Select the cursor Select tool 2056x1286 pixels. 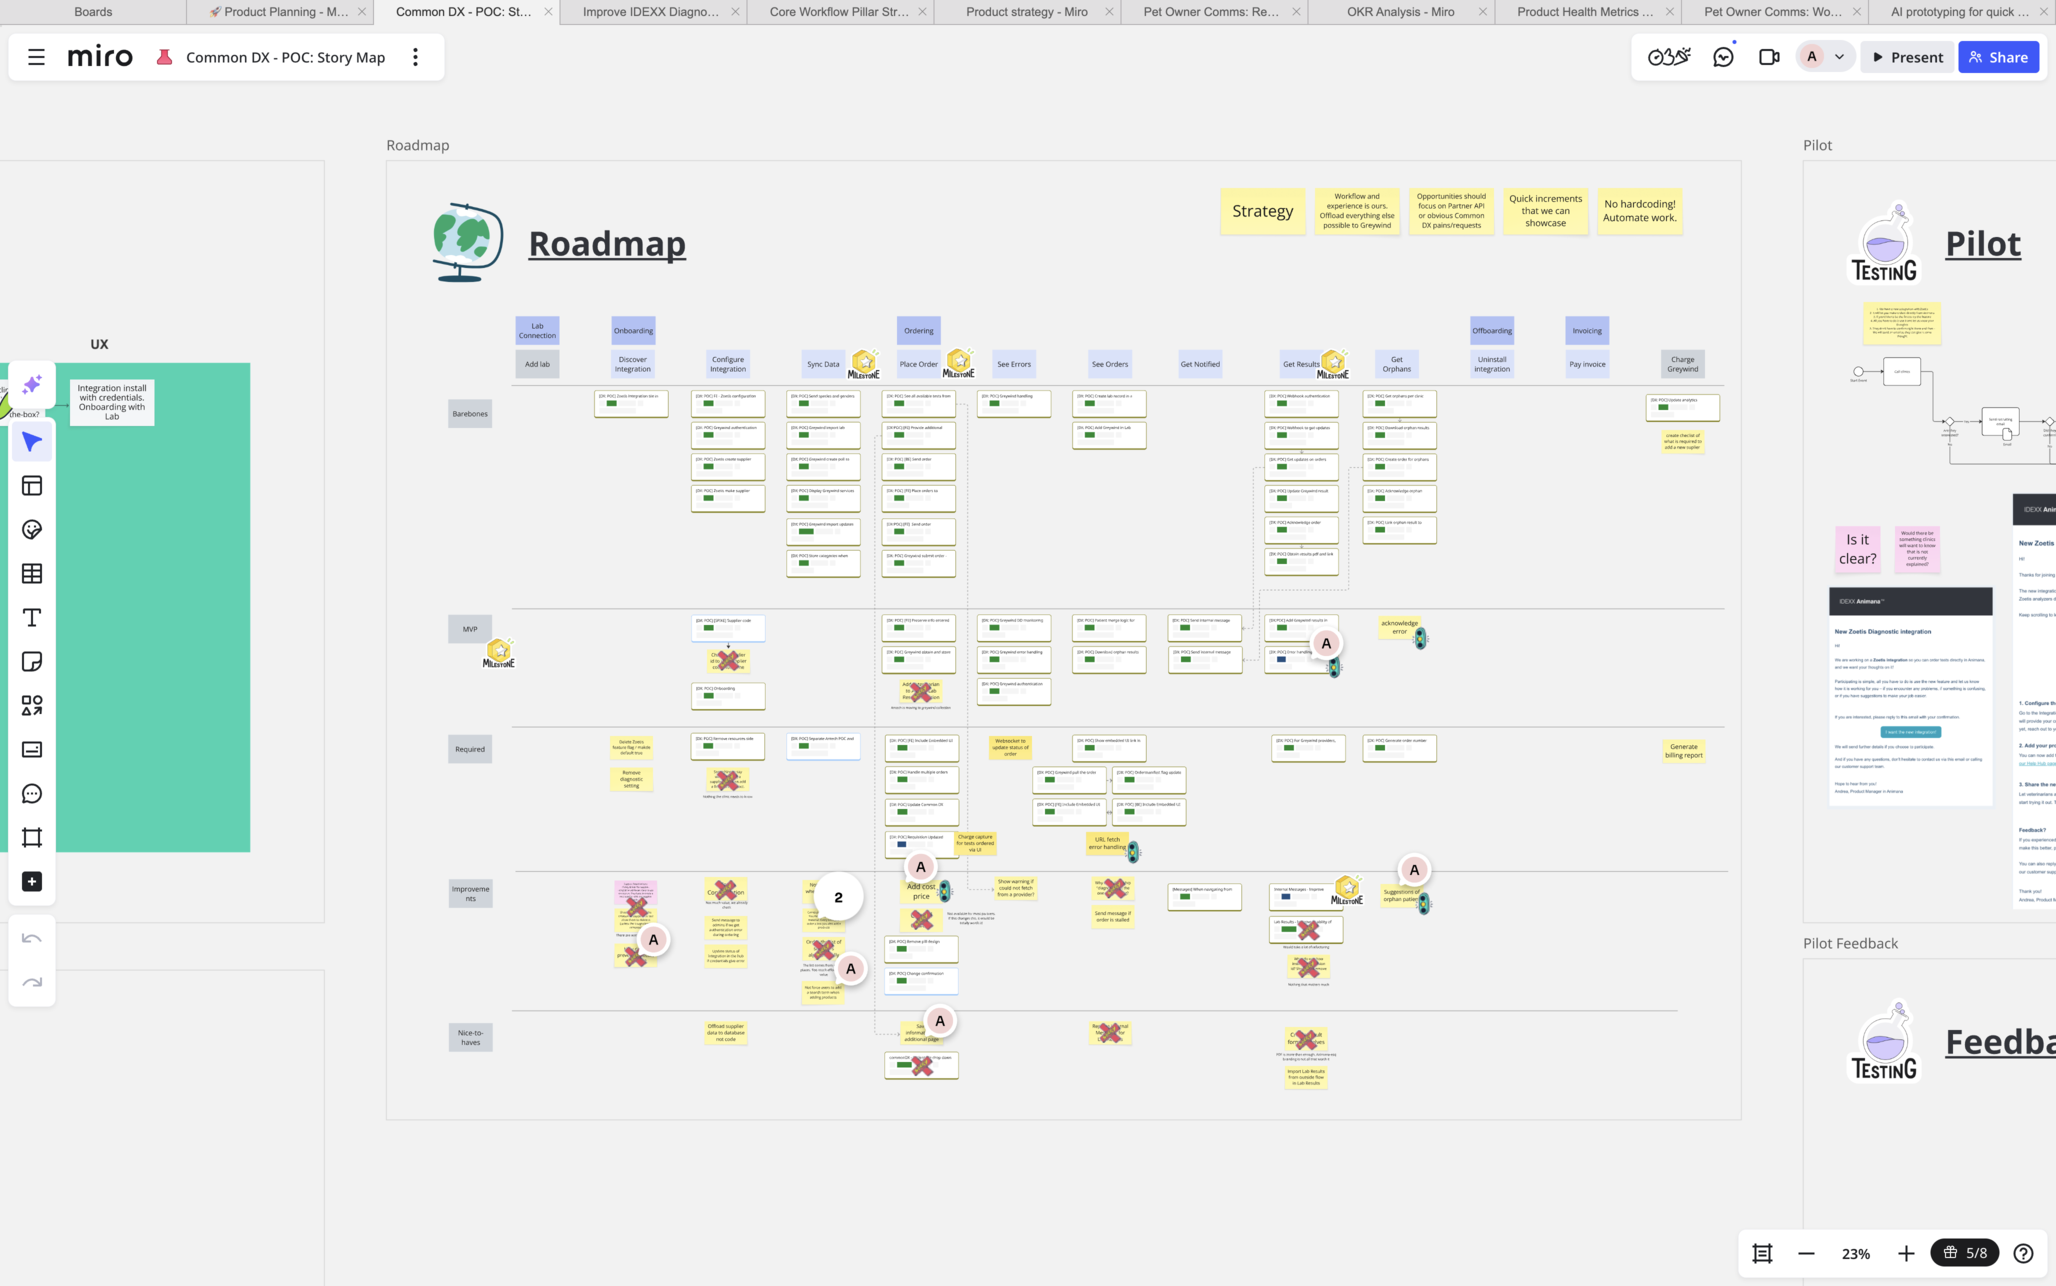pyautogui.click(x=32, y=442)
